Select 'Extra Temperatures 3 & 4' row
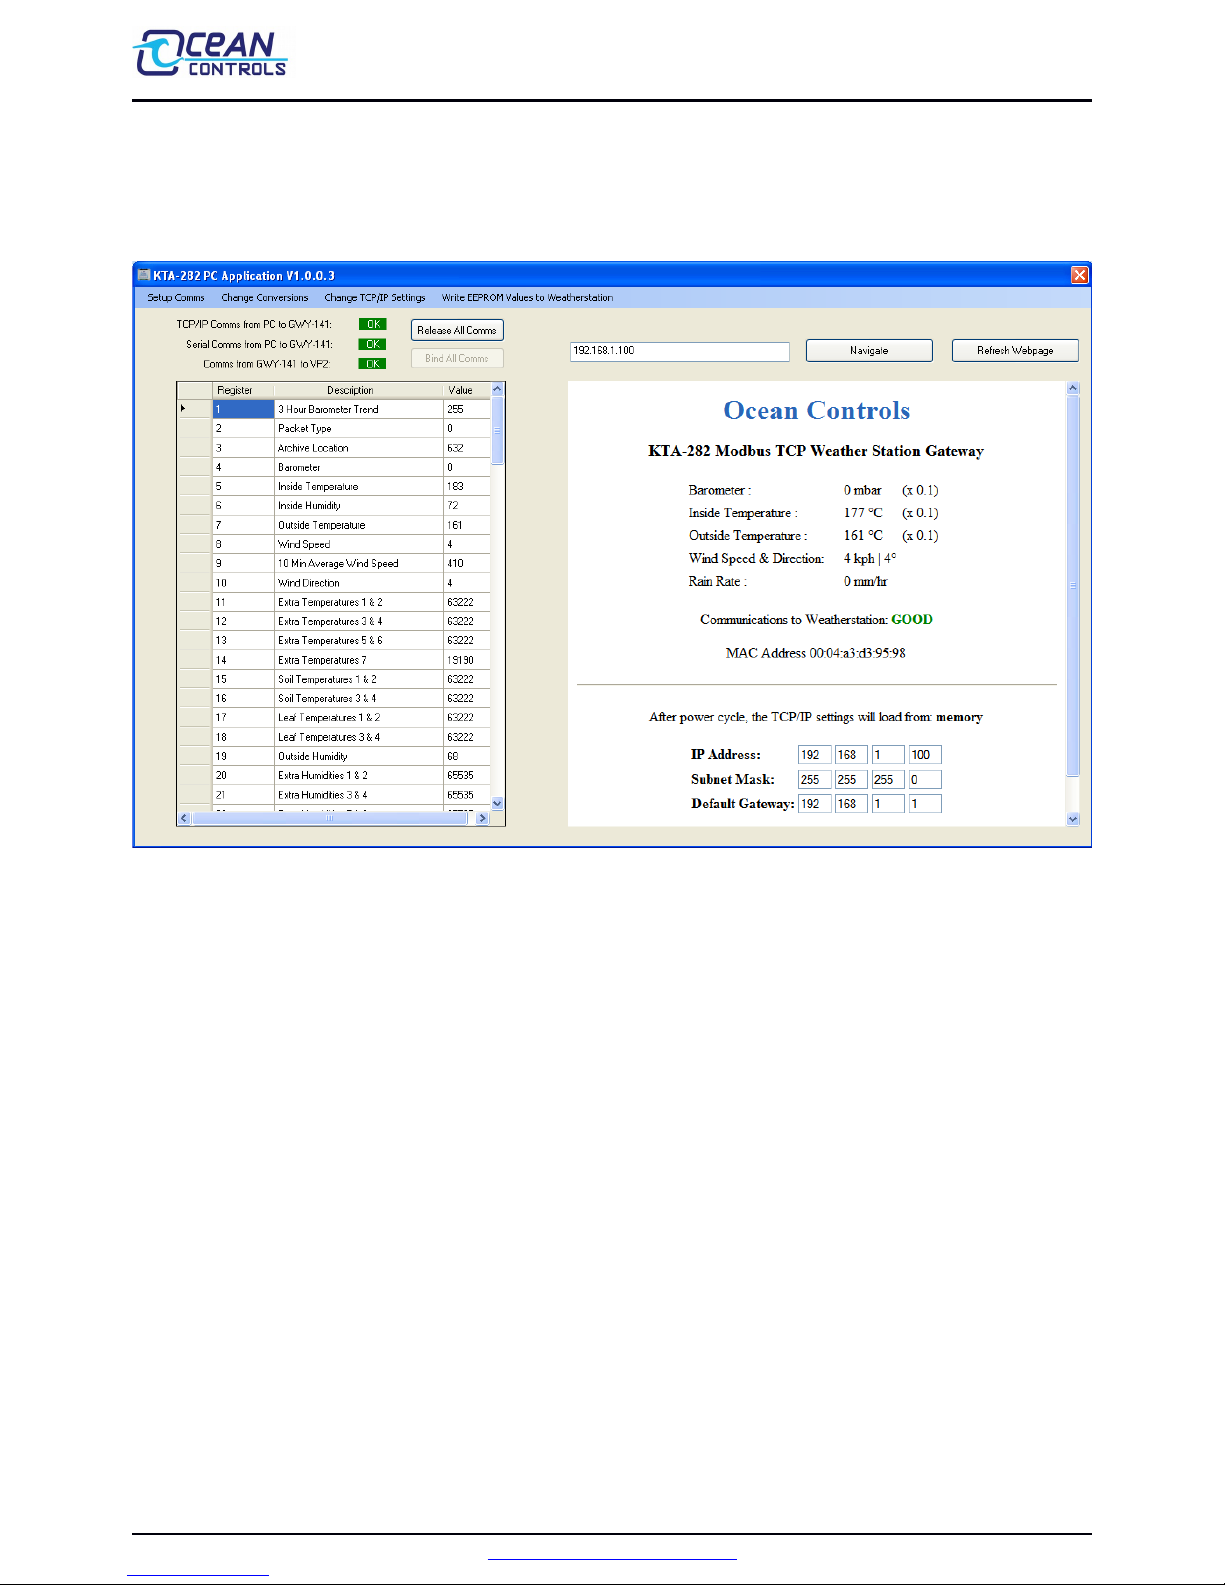 click(x=334, y=621)
